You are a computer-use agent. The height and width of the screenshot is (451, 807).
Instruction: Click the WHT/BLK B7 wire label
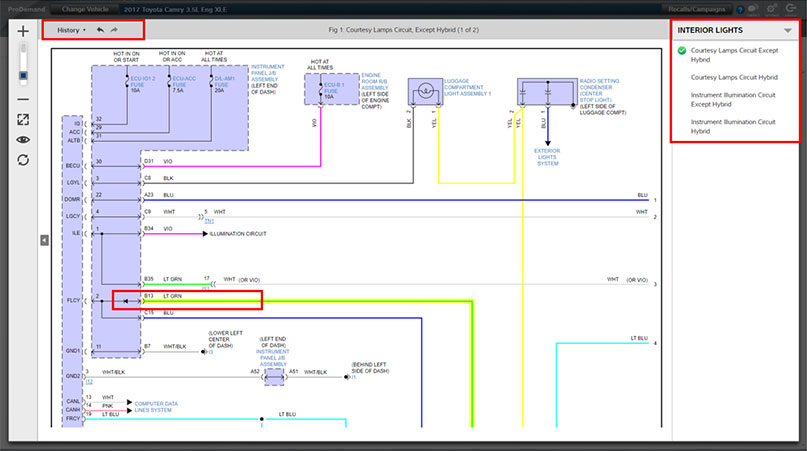(x=174, y=346)
